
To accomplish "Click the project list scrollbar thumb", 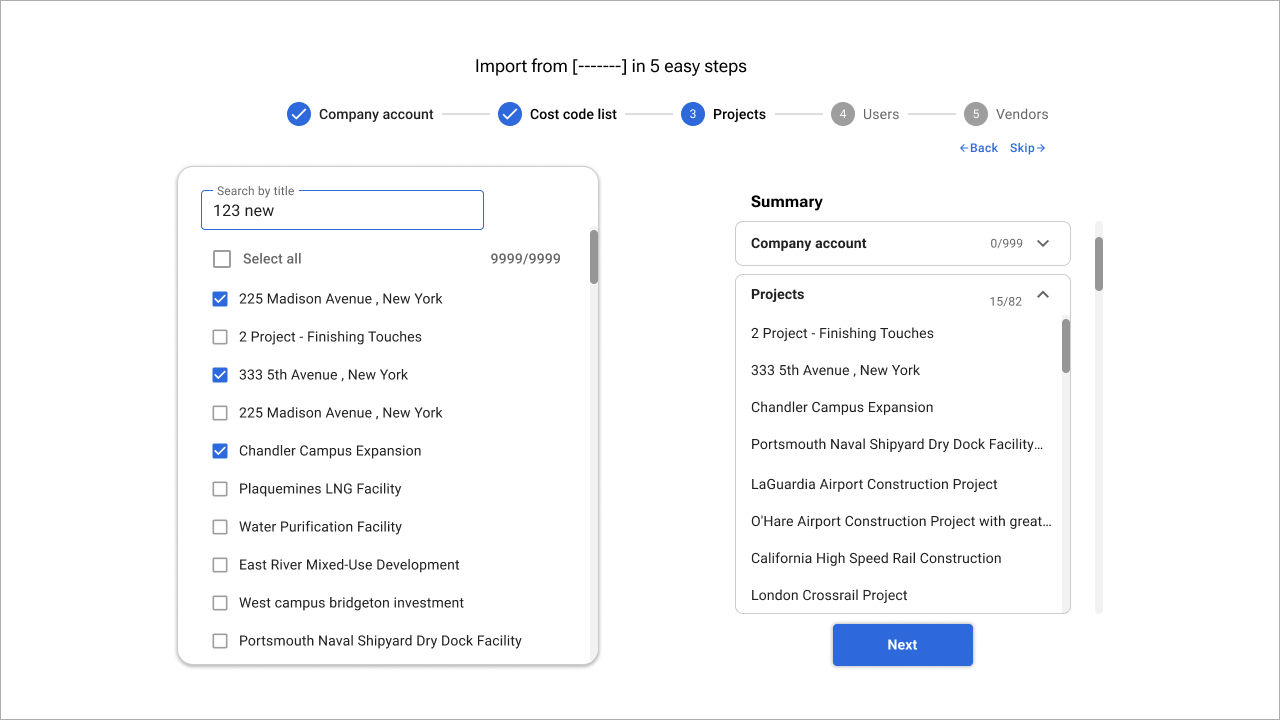I will (x=594, y=257).
